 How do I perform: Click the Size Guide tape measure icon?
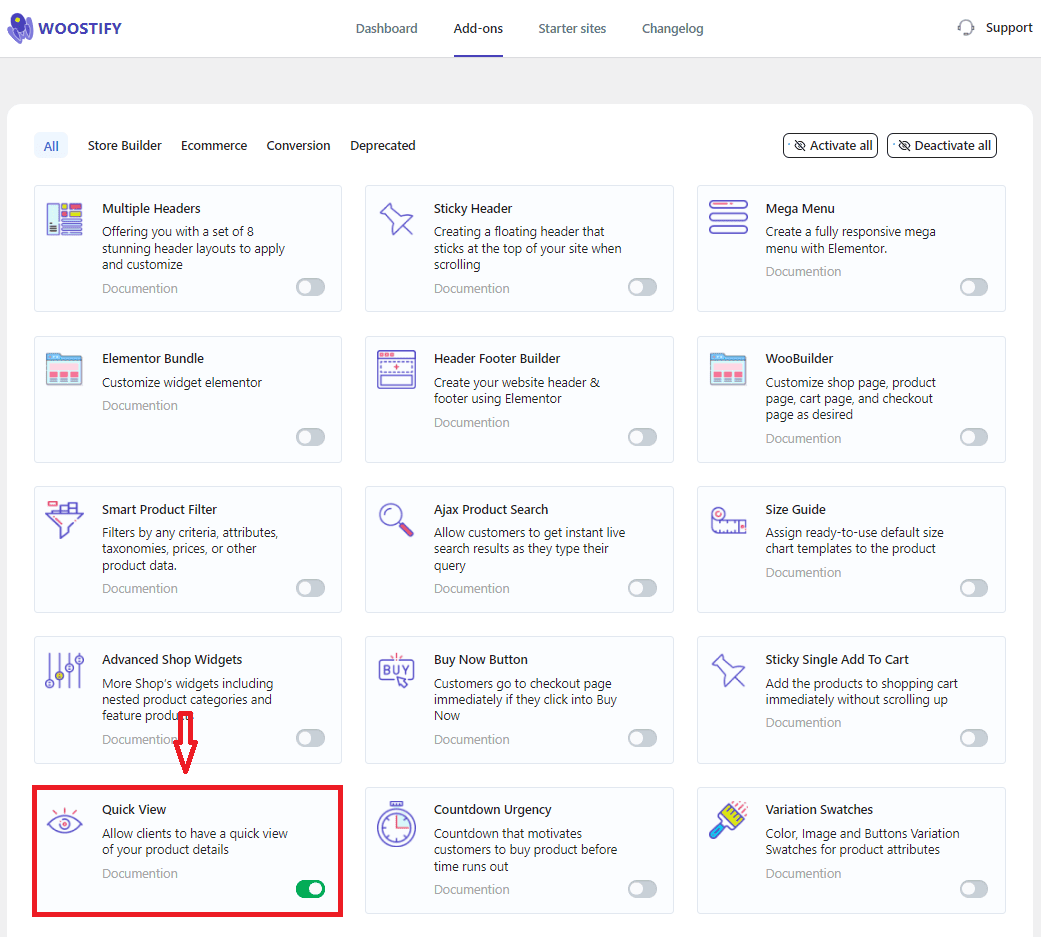click(x=728, y=521)
